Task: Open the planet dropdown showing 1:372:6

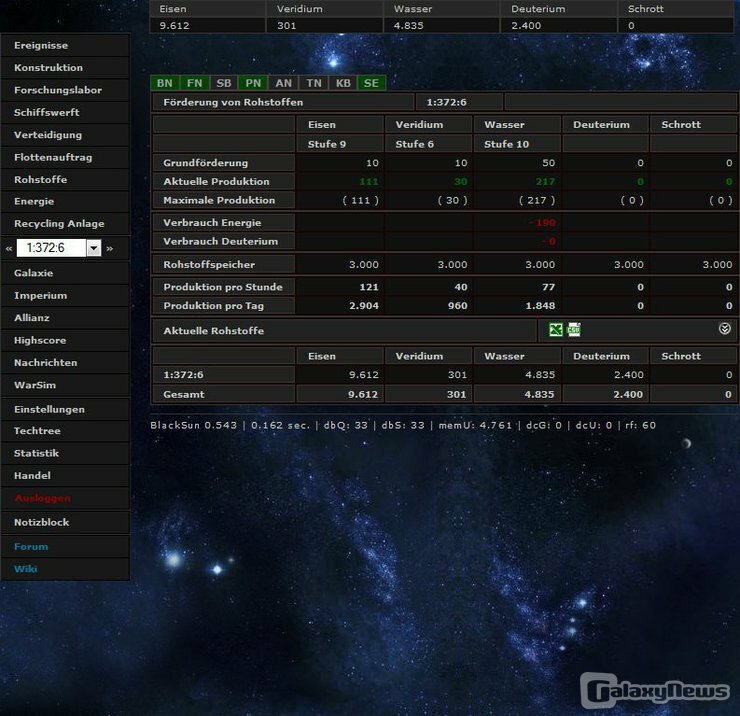Action: pyautogui.click(x=59, y=248)
